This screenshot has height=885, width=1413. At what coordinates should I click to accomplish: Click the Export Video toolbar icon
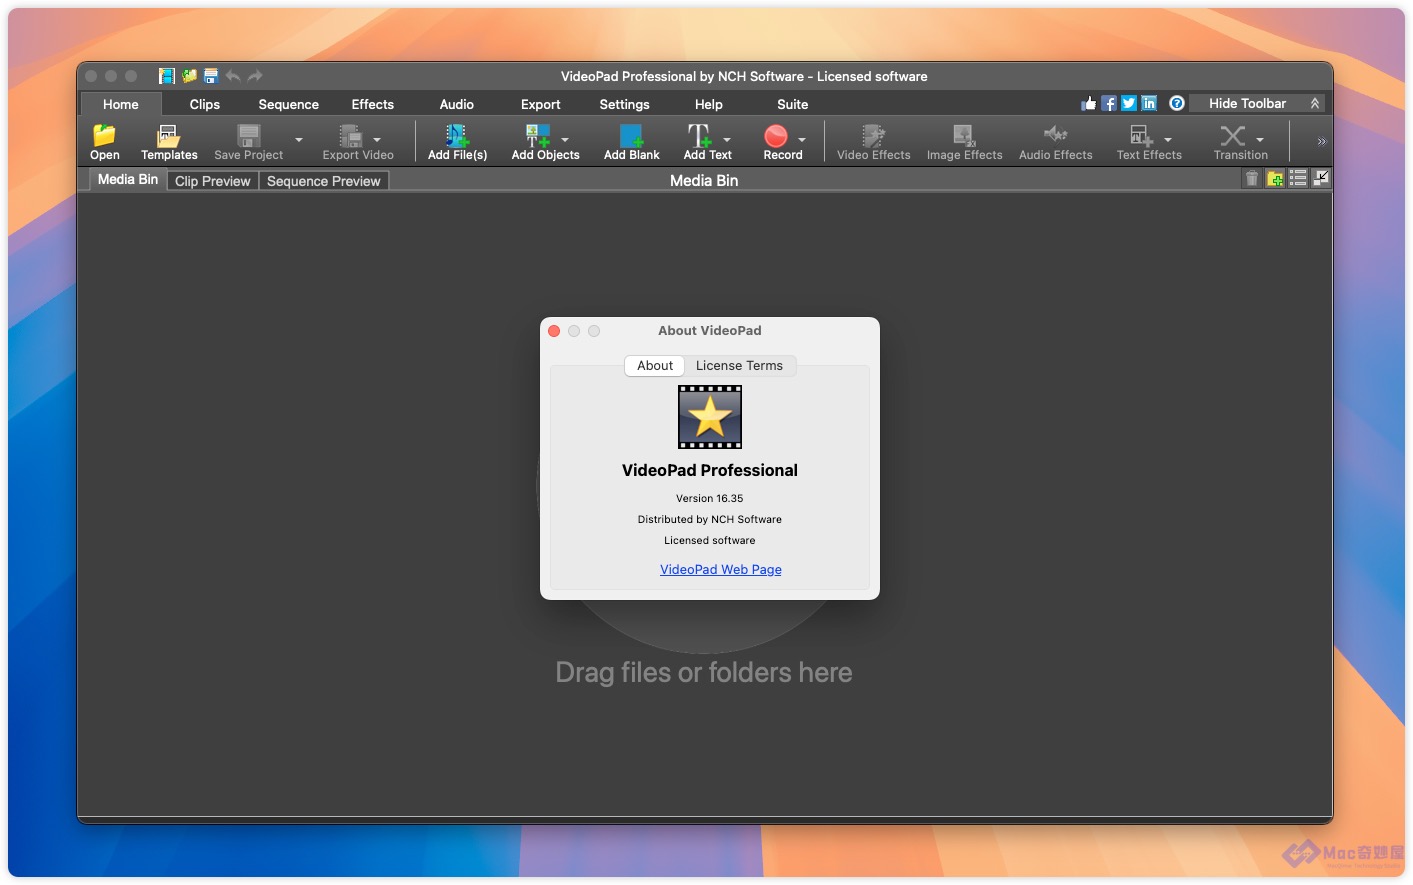[x=350, y=135]
